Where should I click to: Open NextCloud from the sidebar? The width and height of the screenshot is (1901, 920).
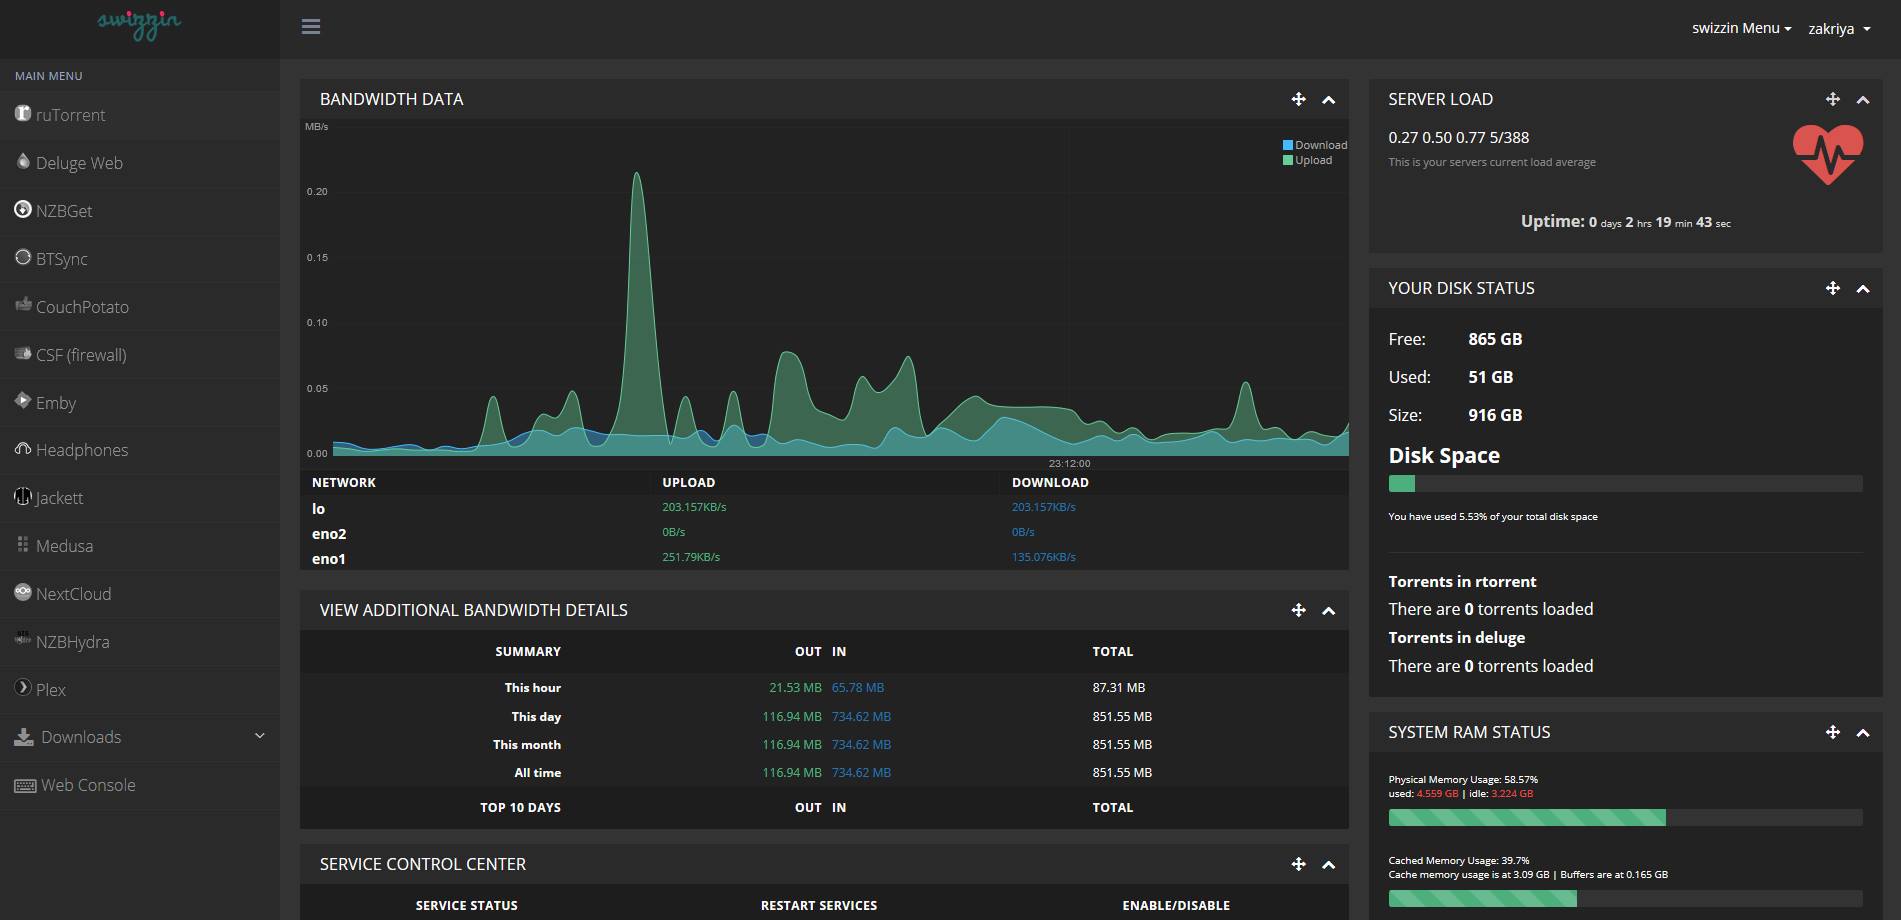(73, 594)
